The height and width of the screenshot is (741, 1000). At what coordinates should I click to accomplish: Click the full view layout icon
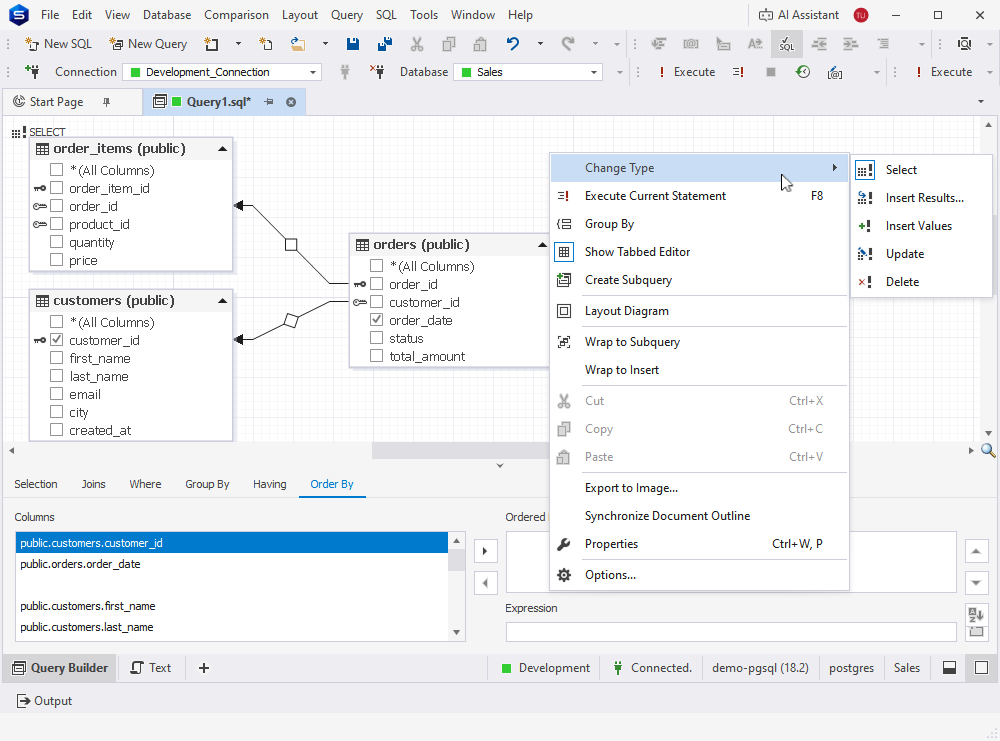982,668
